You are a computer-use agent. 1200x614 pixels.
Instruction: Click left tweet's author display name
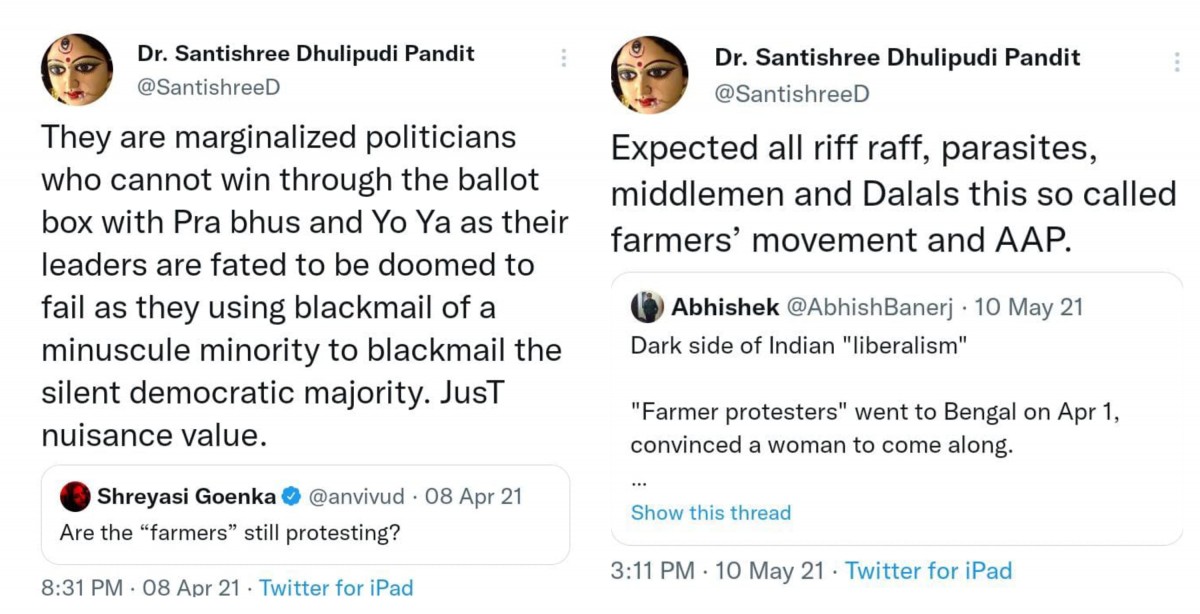[305, 53]
